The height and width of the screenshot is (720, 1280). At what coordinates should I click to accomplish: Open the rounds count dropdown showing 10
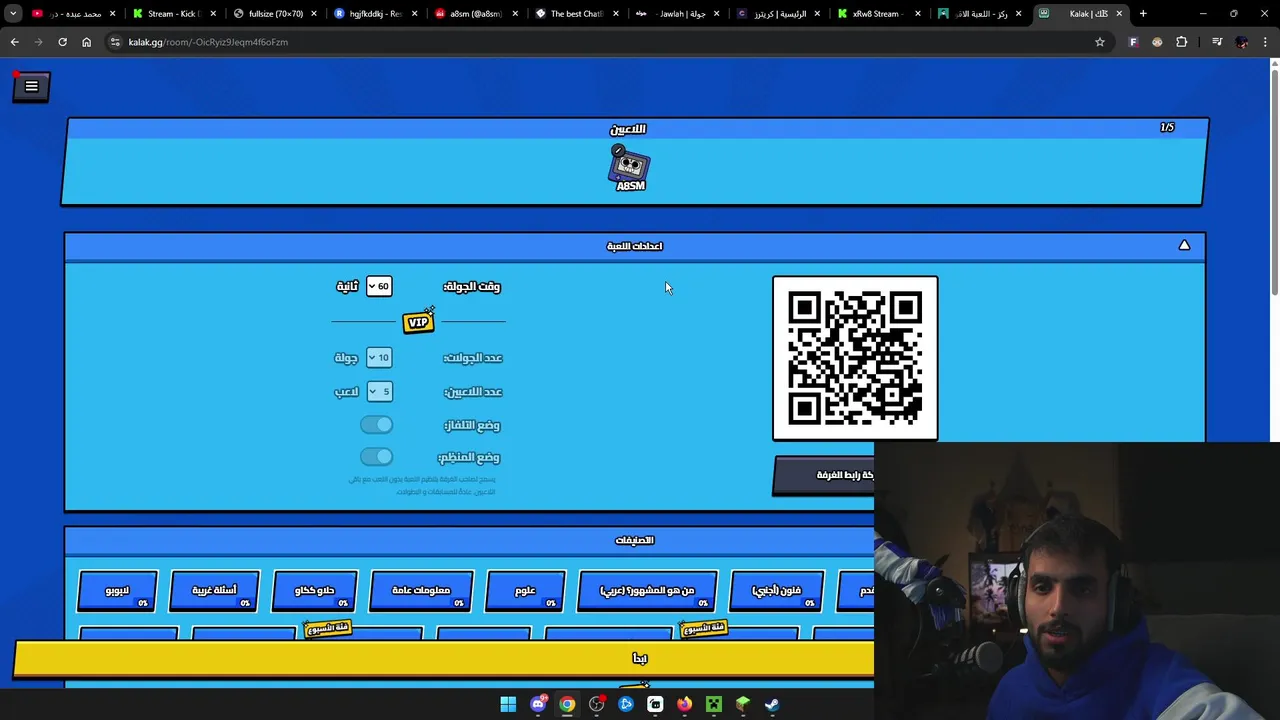(x=378, y=357)
